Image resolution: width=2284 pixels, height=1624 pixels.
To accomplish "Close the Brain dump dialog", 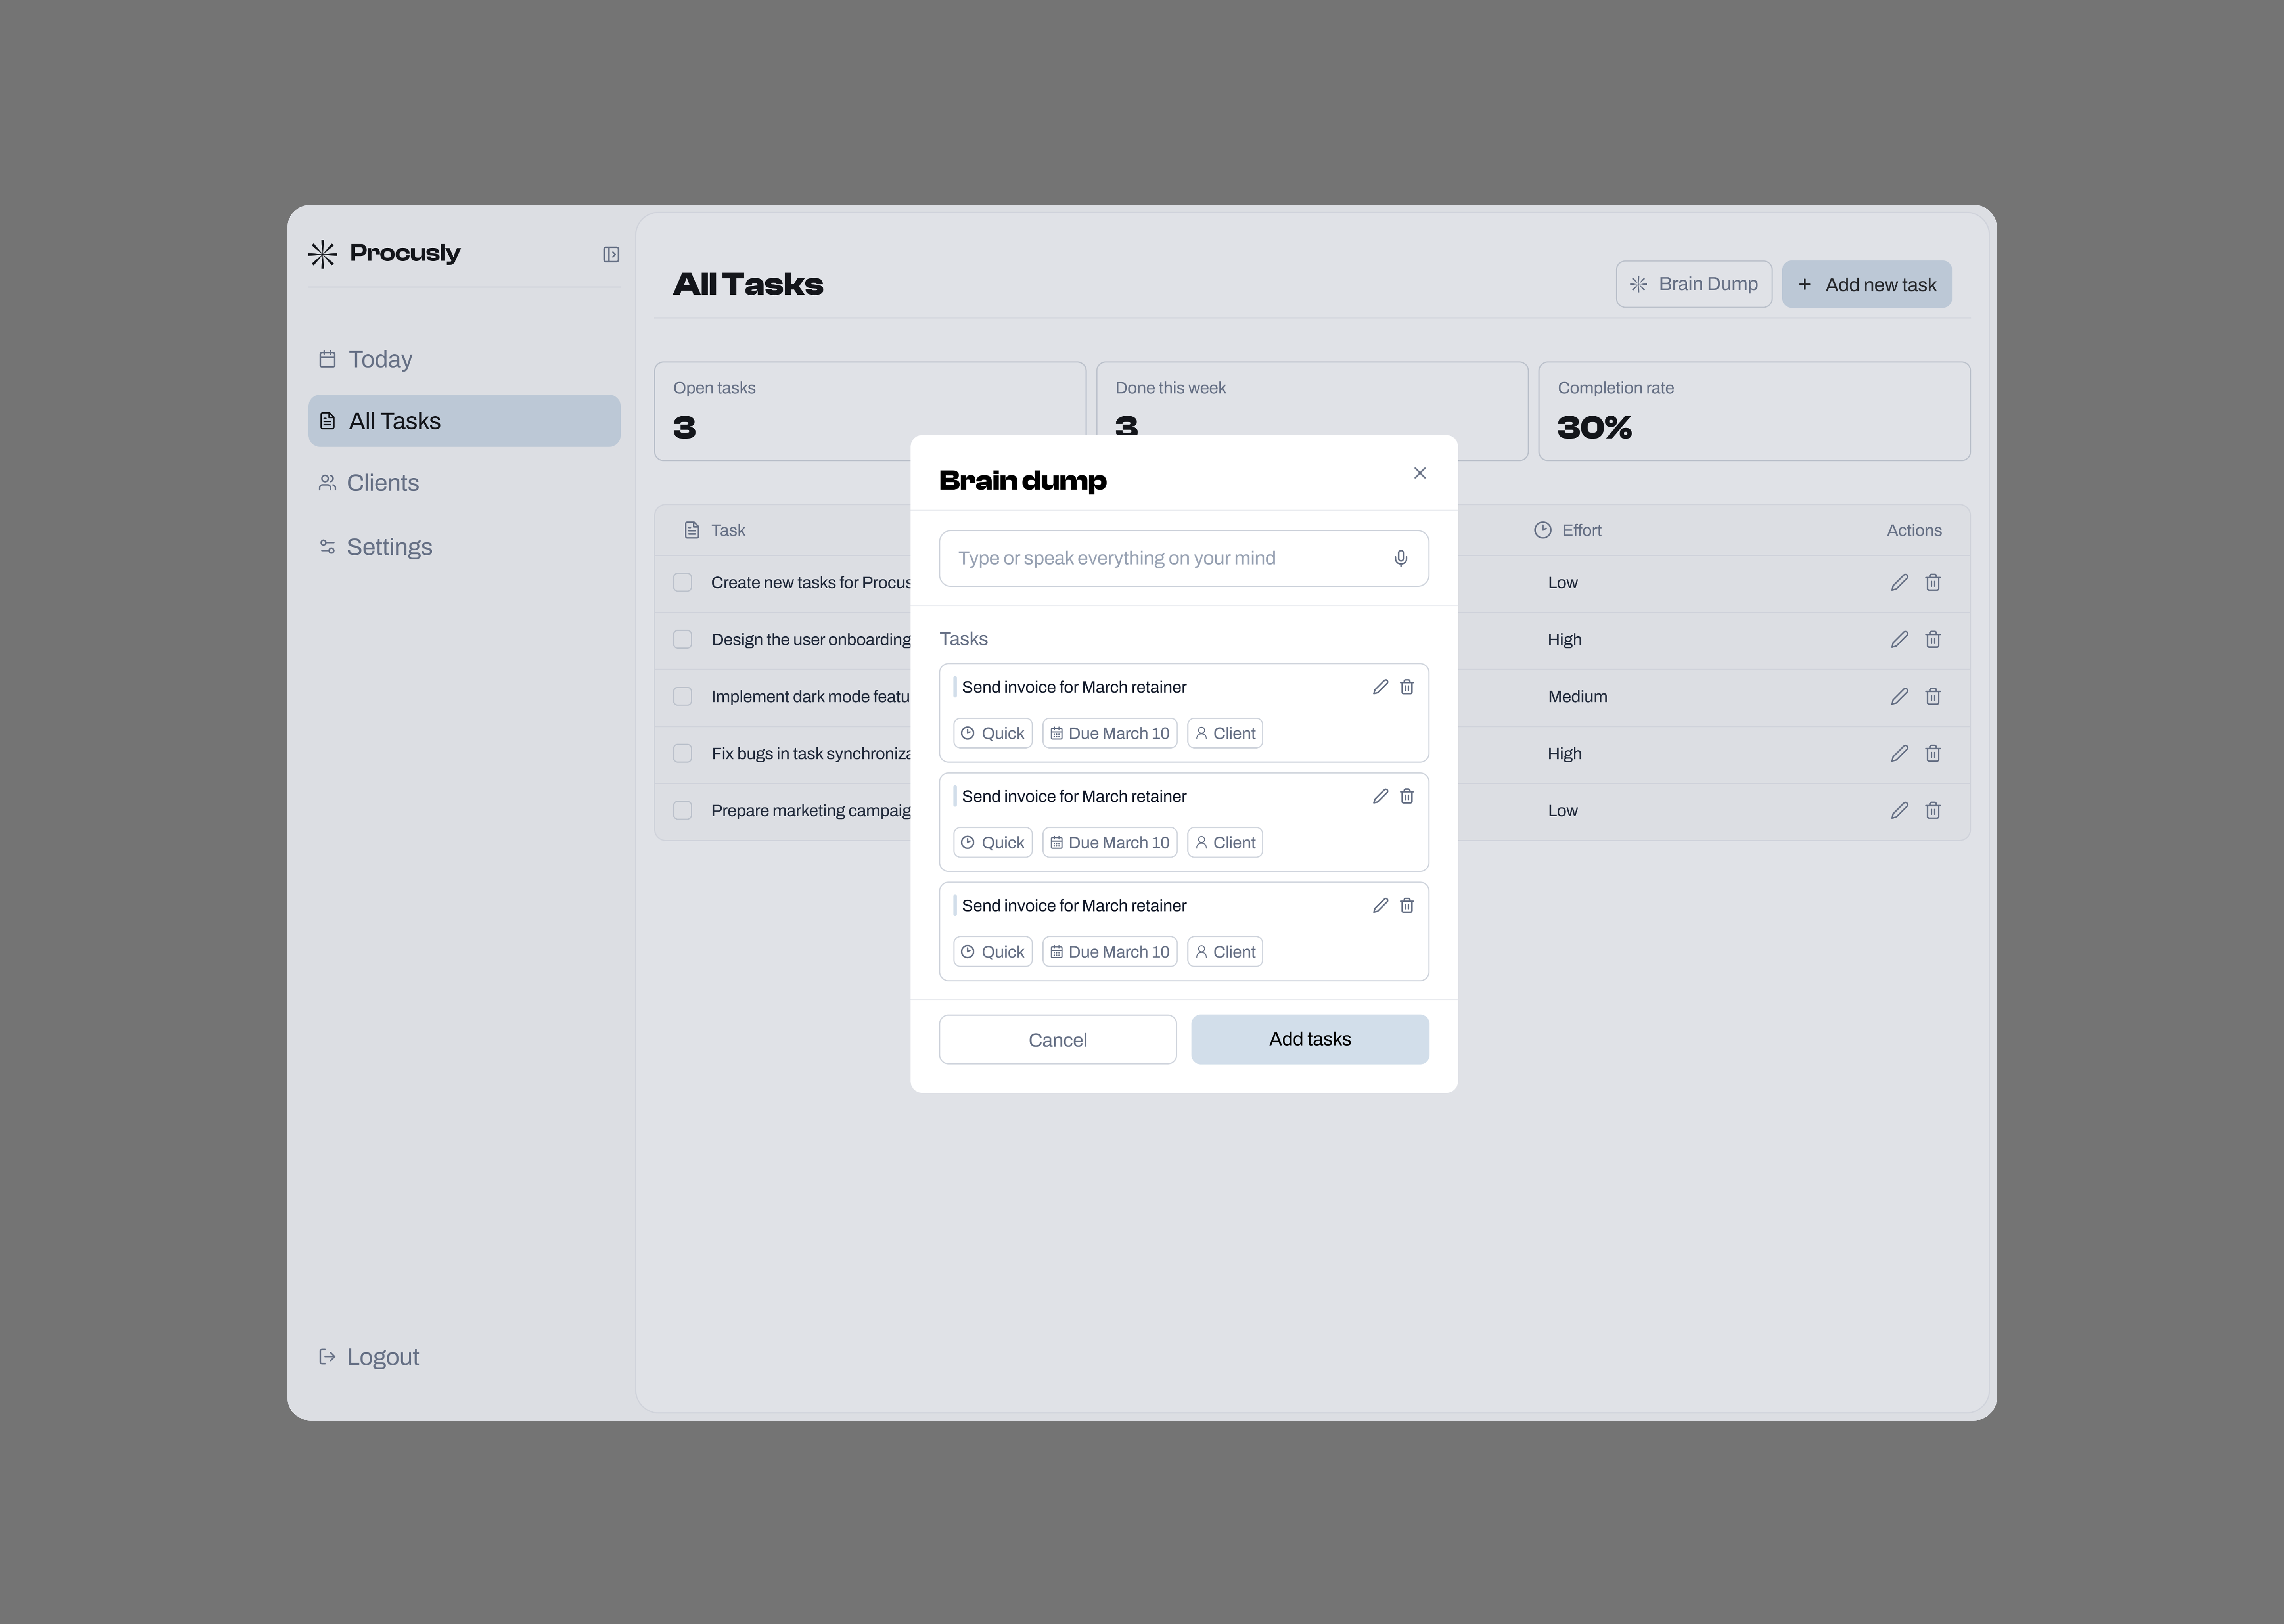I will click(x=1419, y=473).
